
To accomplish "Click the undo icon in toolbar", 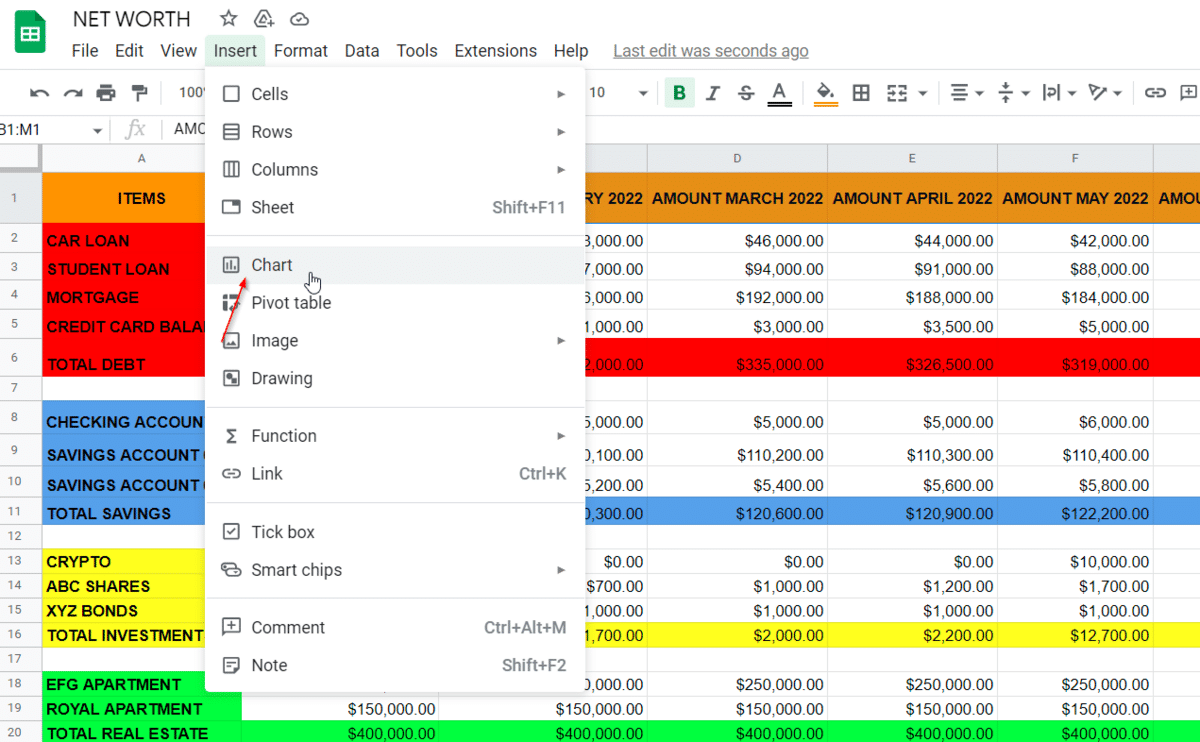I will tap(39, 93).
